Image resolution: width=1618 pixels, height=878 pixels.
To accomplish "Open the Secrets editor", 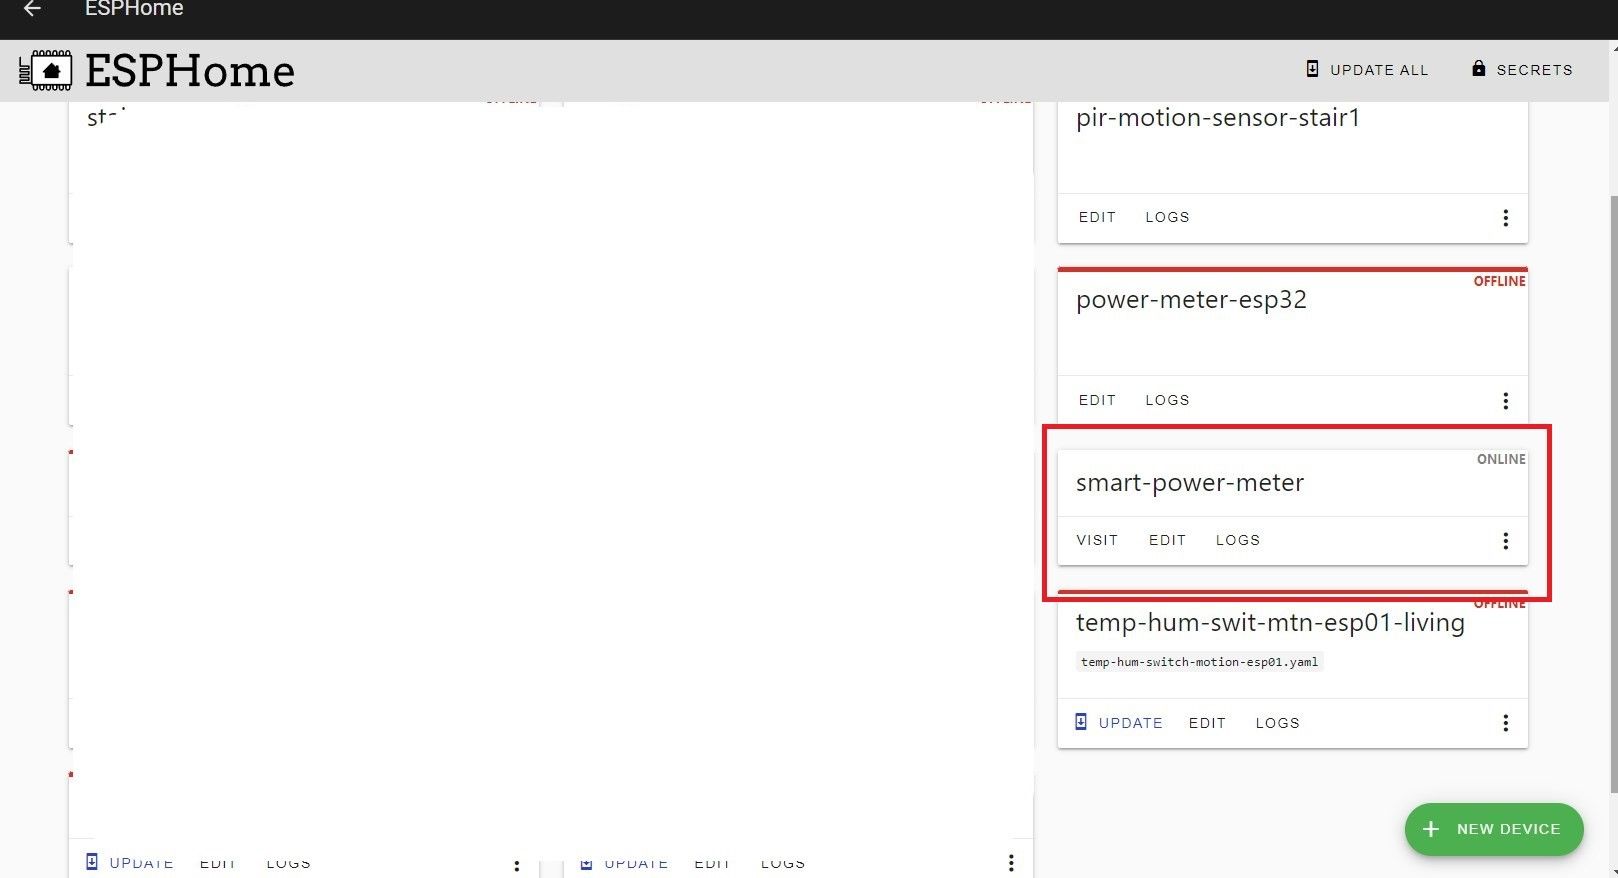I will tap(1522, 70).
